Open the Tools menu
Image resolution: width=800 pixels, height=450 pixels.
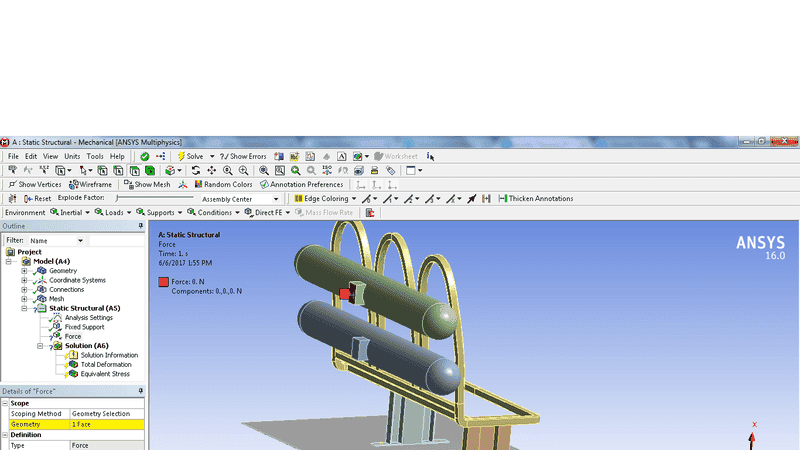coord(95,156)
